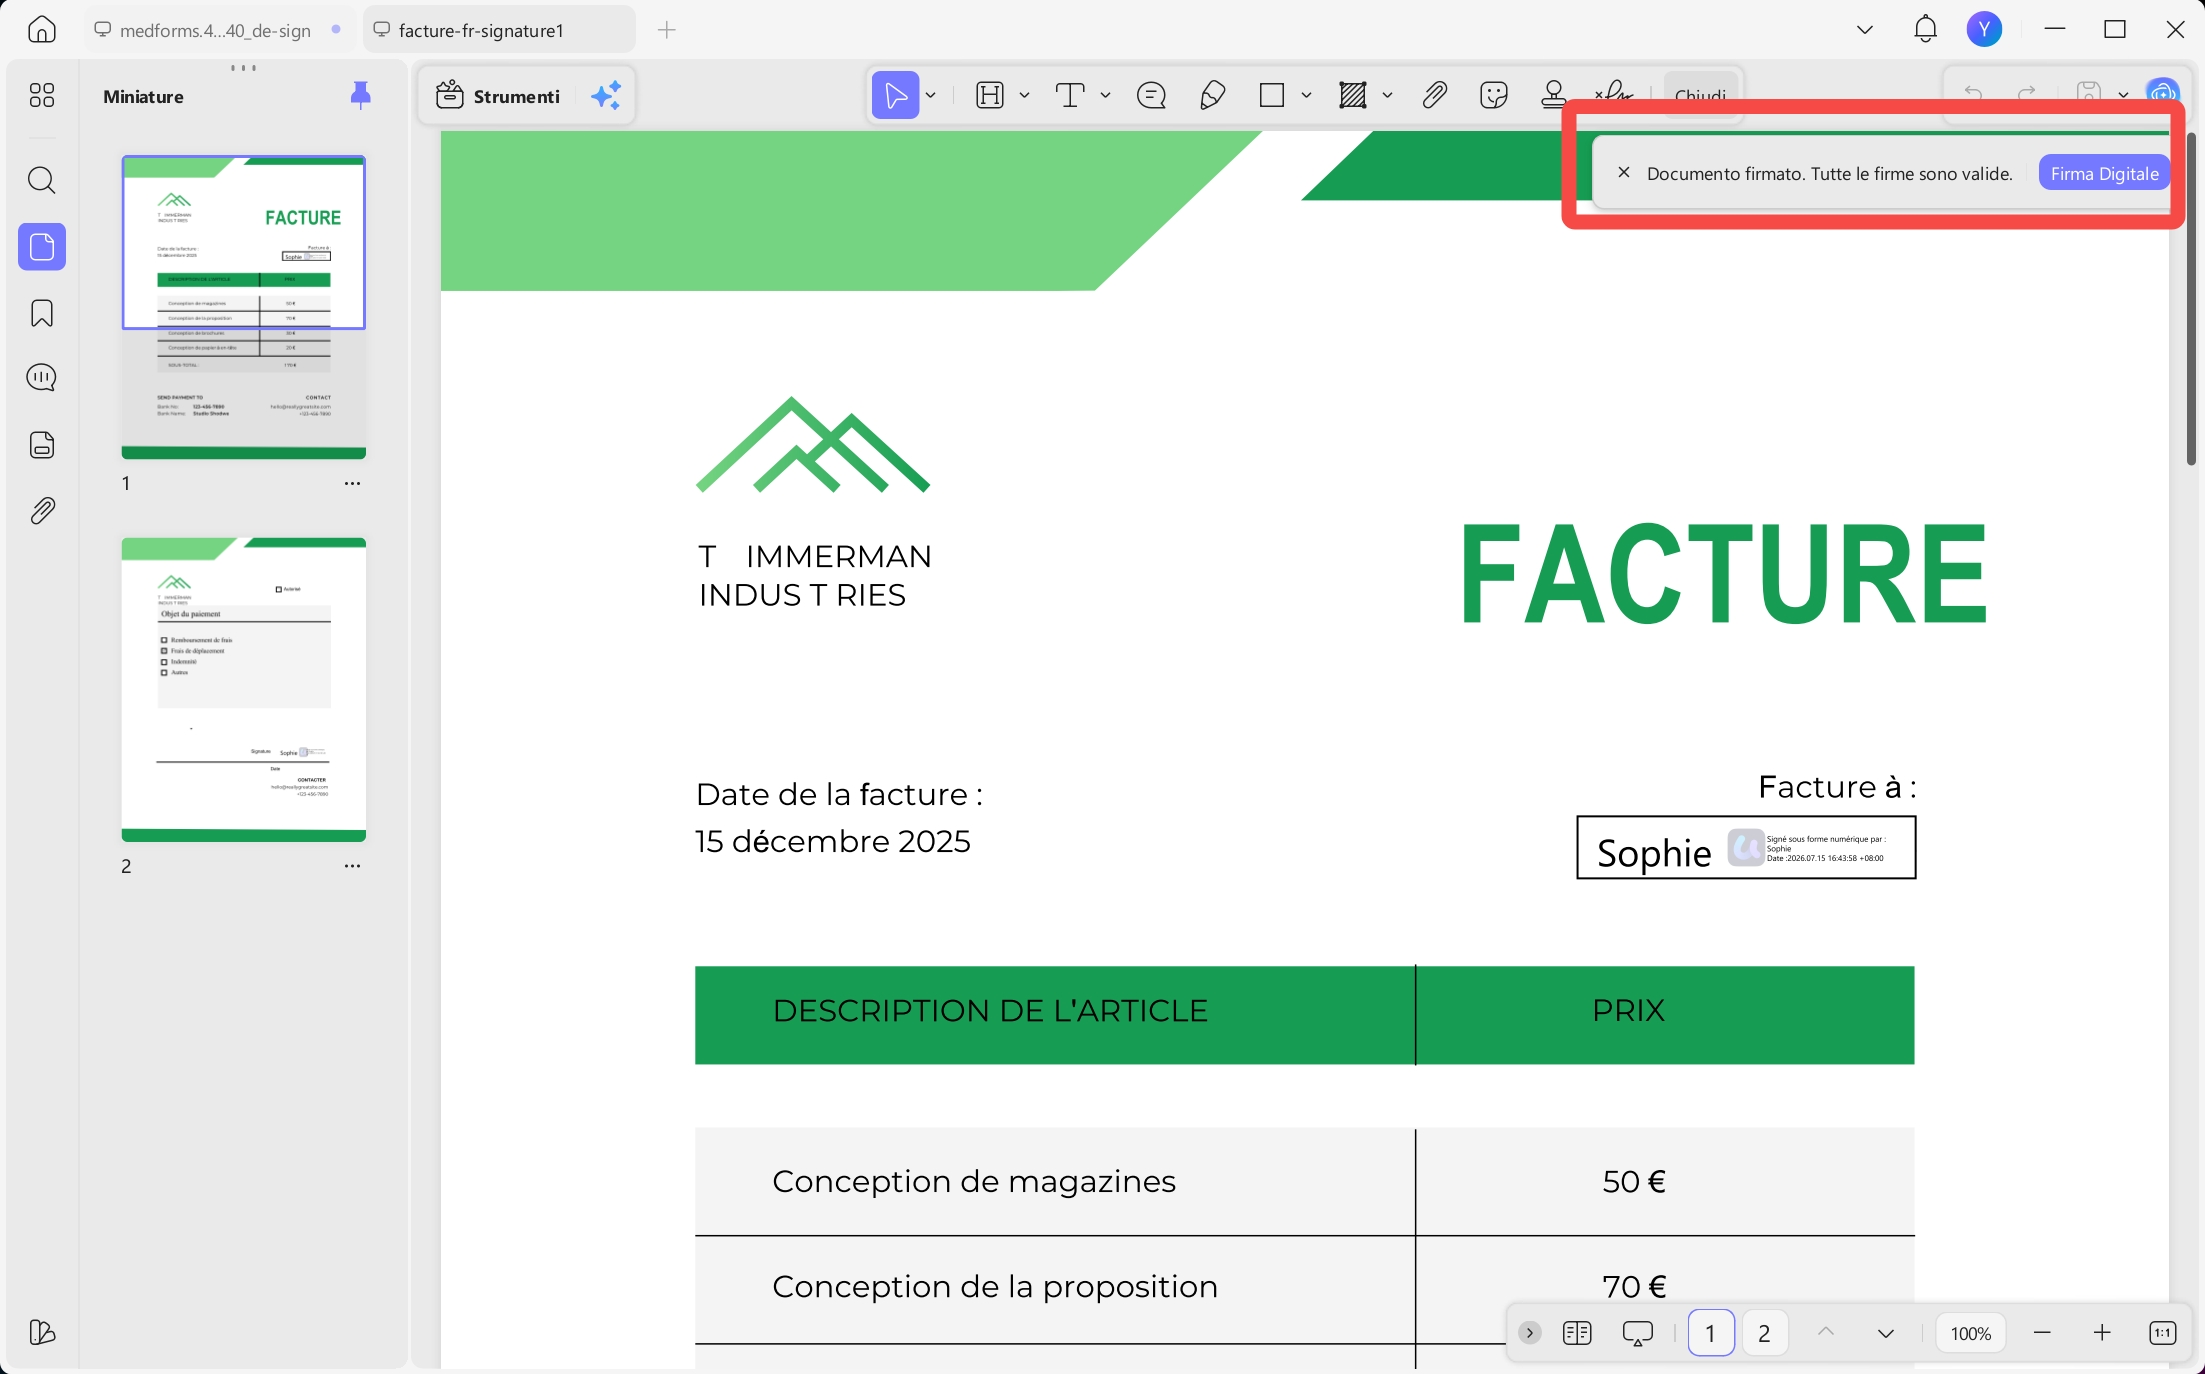Expand the pointer tool dropdown arrow

[x=931, y=96]
